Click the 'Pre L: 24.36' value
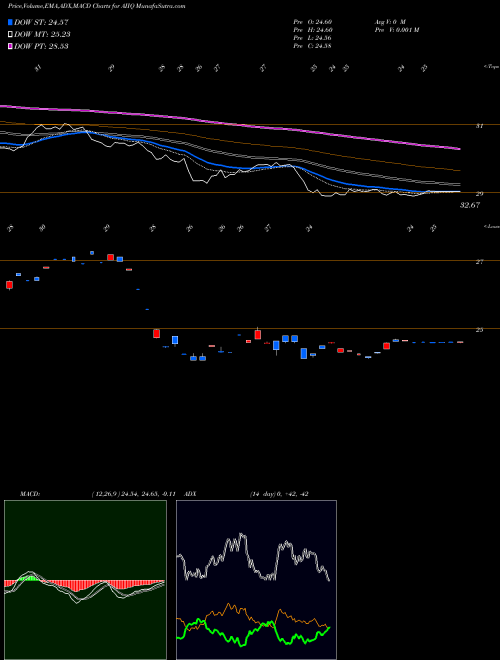Screen dimensions: 500x660 (x=312, y=38)
